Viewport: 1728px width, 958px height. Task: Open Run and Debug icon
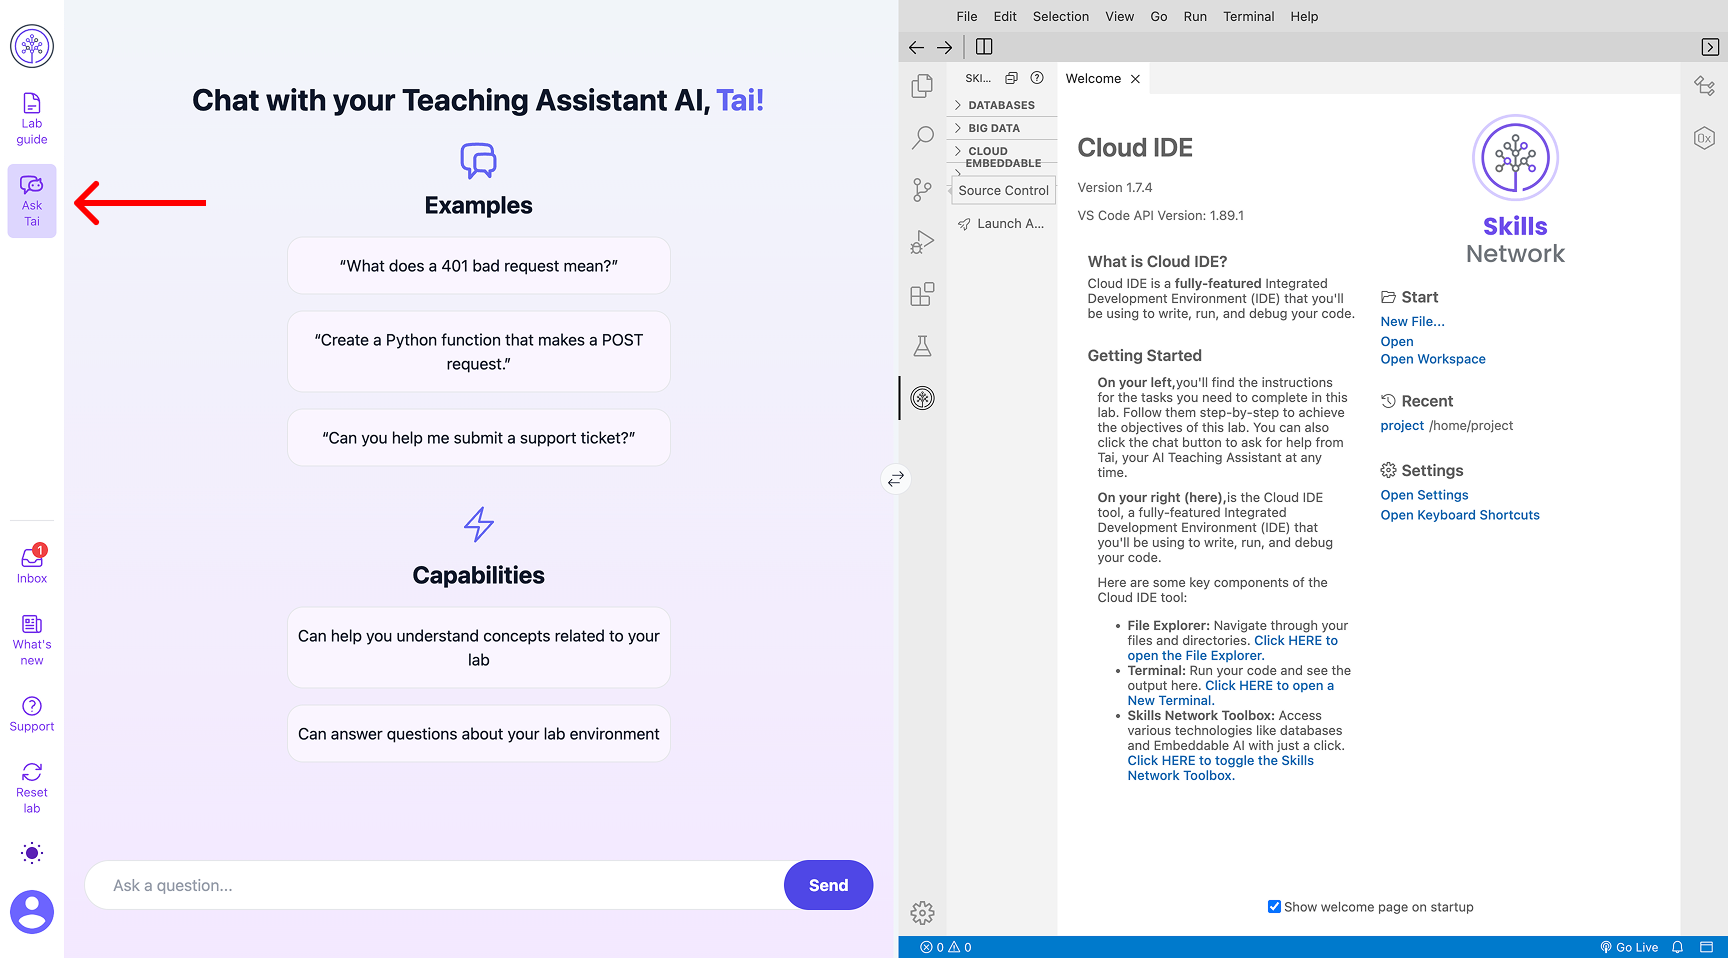tap(922, 242)
